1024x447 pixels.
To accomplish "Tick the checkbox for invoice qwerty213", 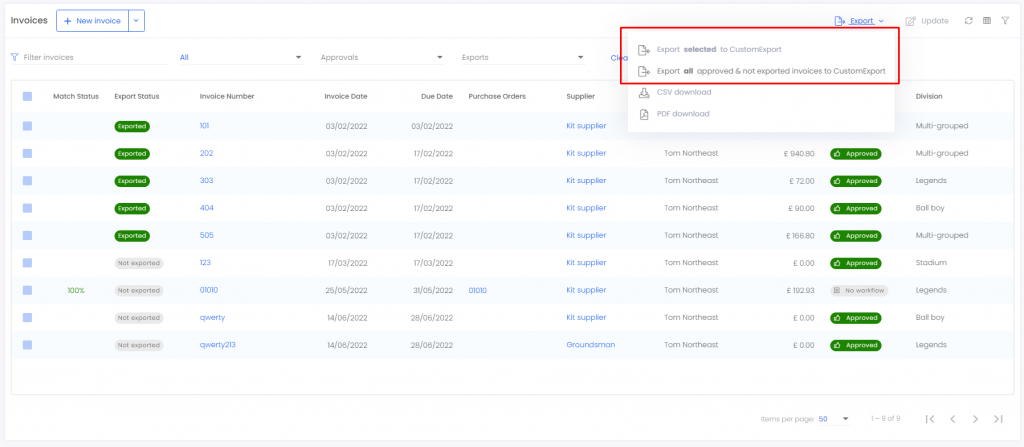I will pos(27,344).
